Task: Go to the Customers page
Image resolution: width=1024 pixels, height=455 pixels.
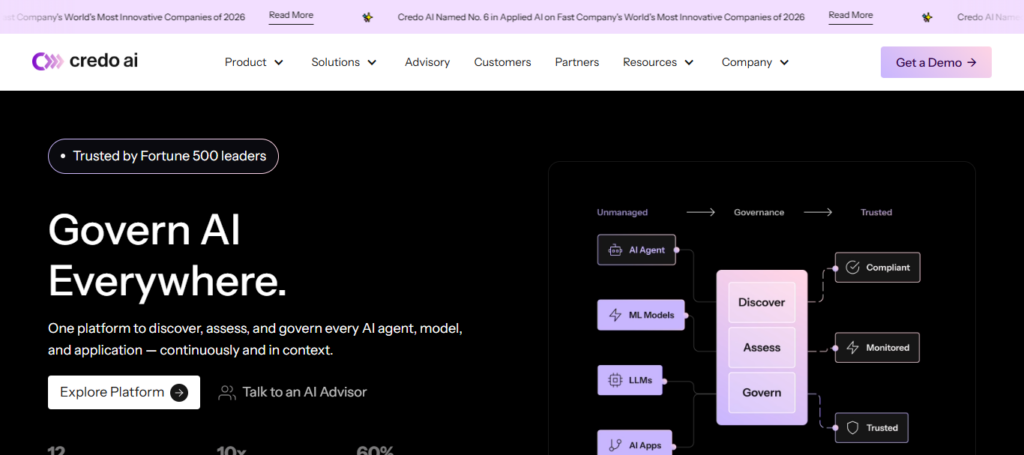Action: pos(502,62)
